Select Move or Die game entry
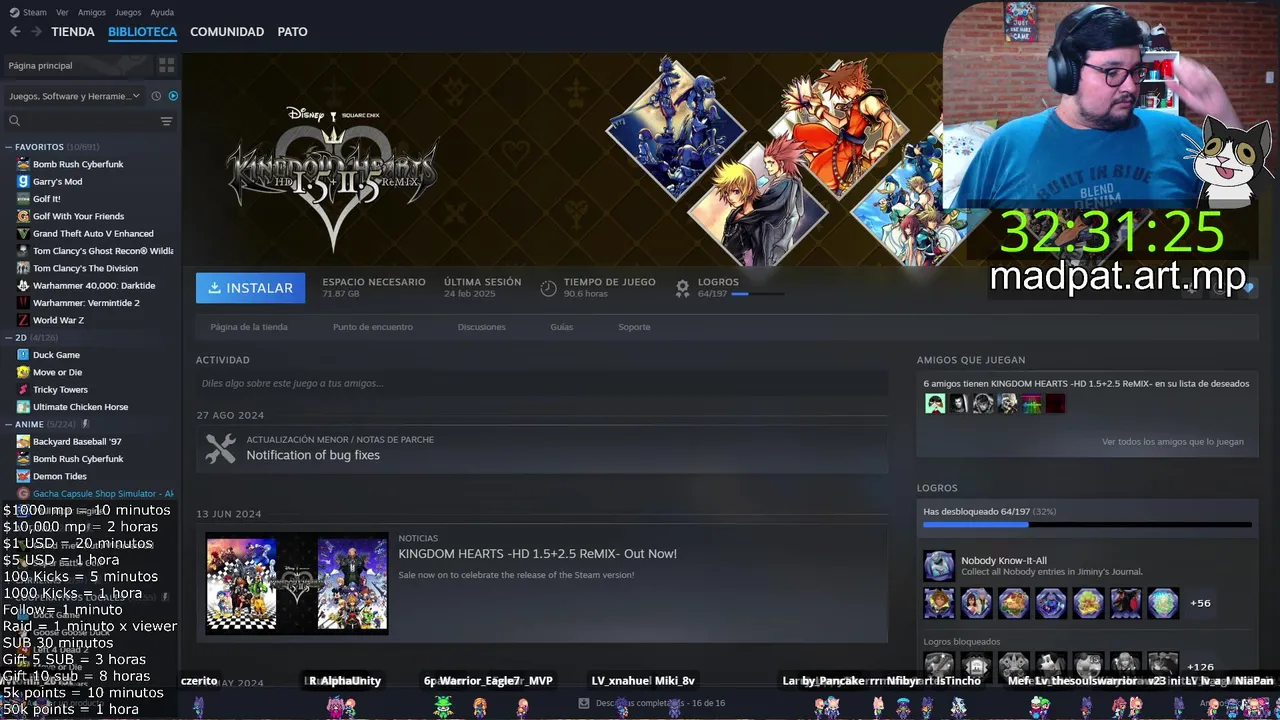Image resolution: width=1280 pixels, height=720 pixels. click(57, 372)
